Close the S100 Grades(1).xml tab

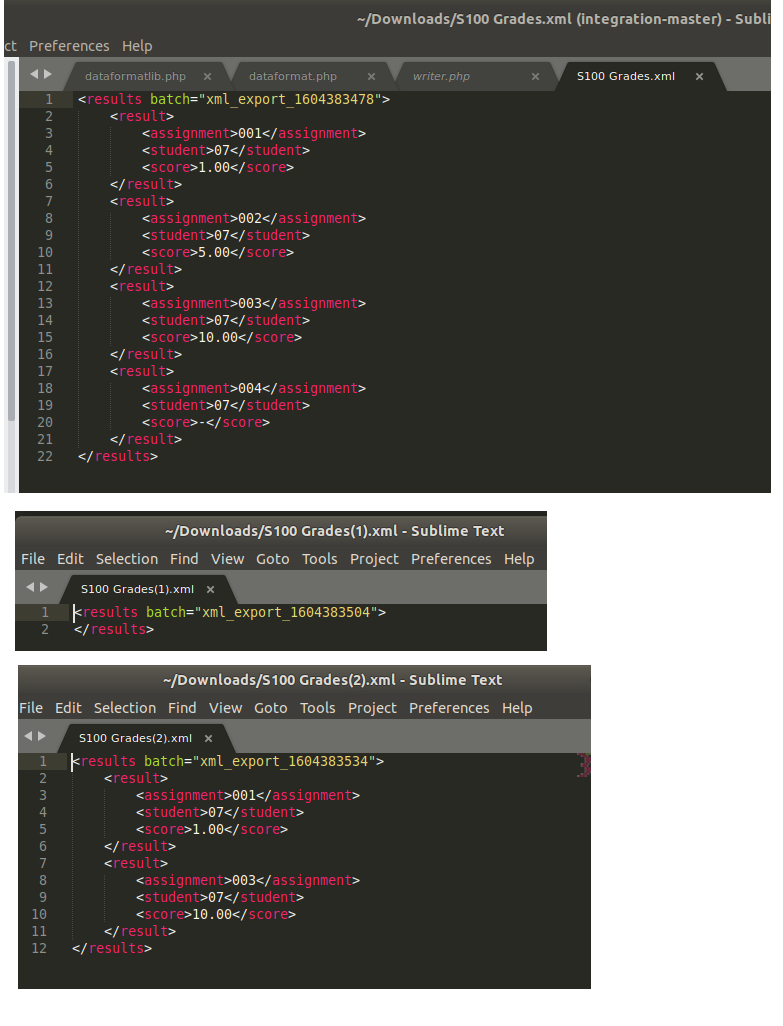pyautogui.click(x=211, y=590)
